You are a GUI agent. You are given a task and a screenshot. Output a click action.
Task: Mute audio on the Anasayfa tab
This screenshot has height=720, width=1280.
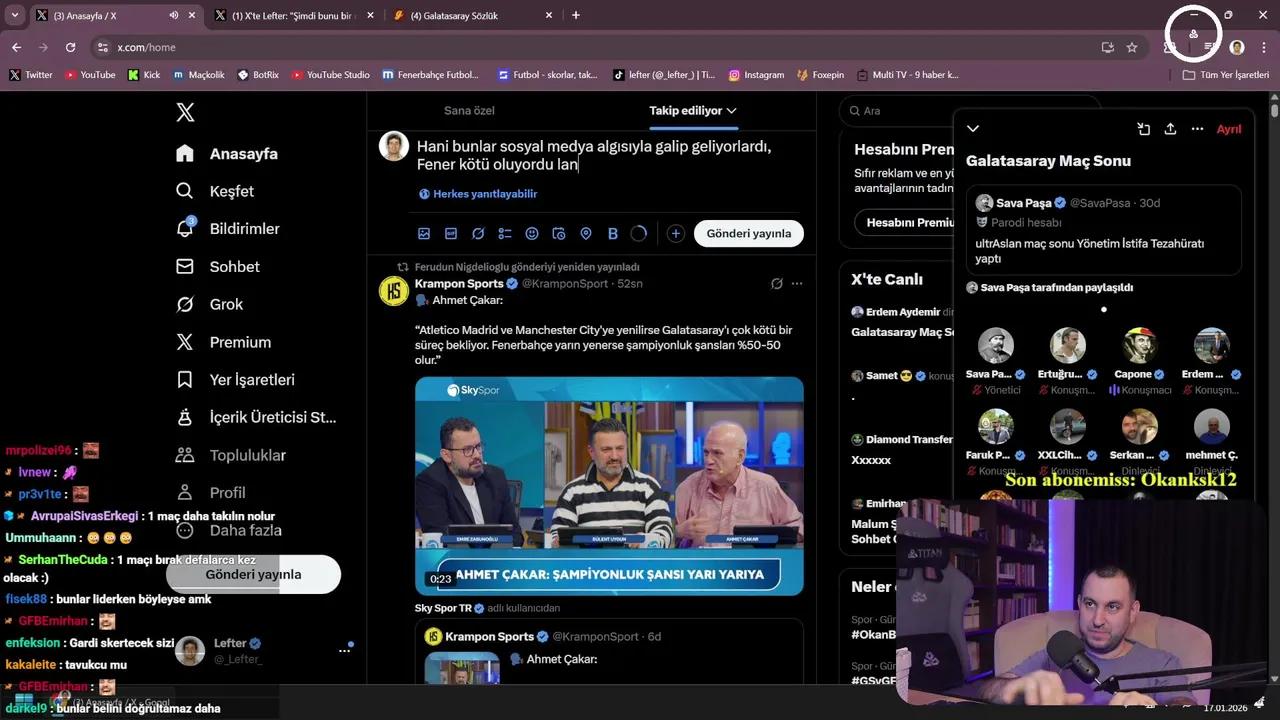tap(174, 15)
